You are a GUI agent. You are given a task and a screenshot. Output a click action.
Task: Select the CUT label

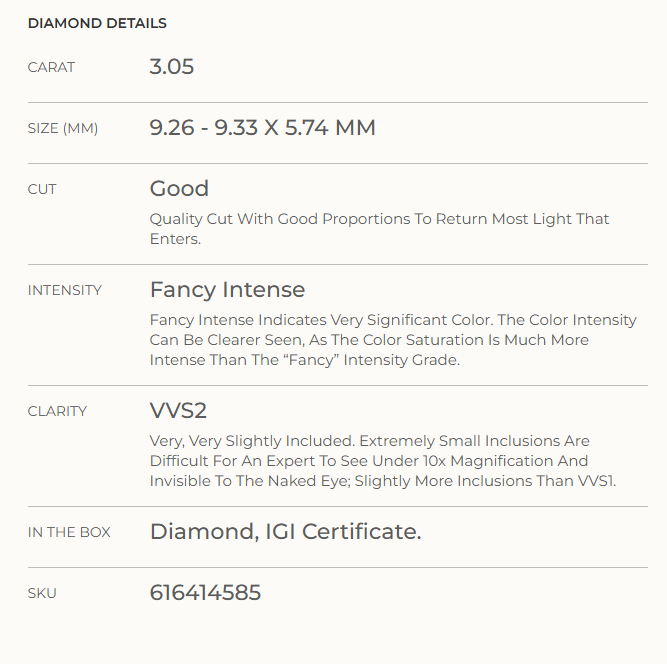(x=42, y=189)
